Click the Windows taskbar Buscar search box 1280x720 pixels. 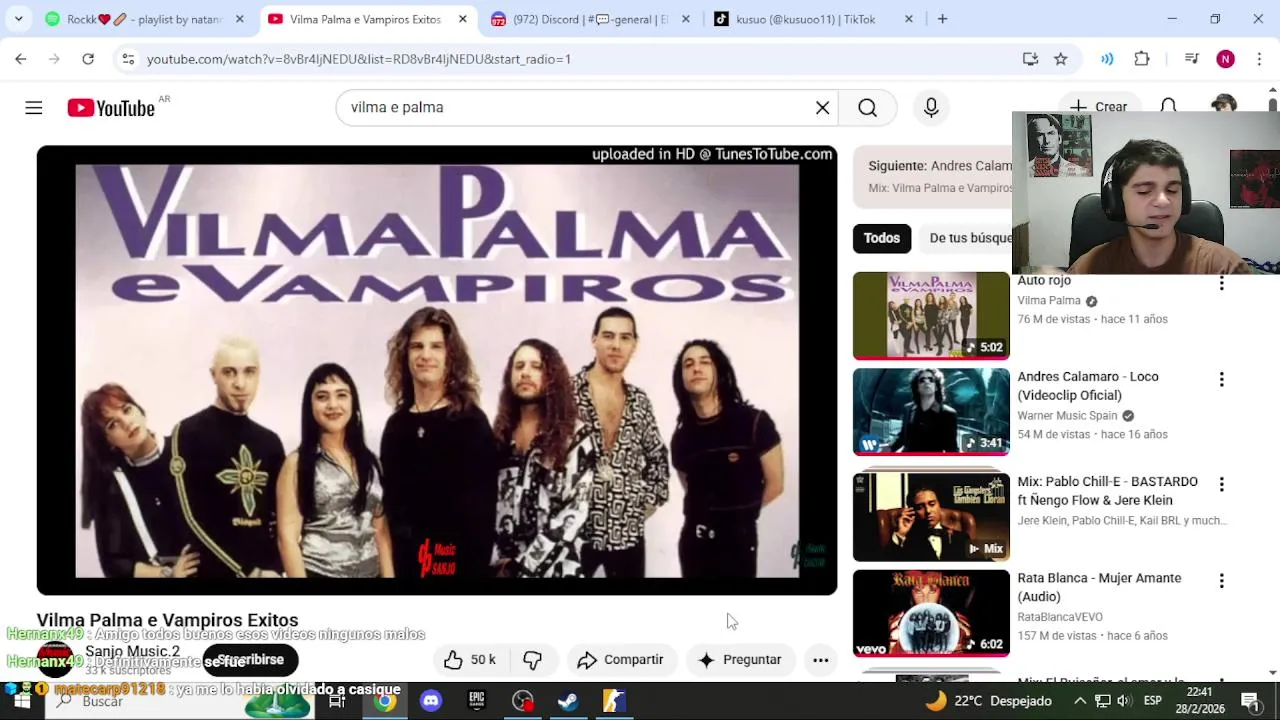(x=180, y=701)
